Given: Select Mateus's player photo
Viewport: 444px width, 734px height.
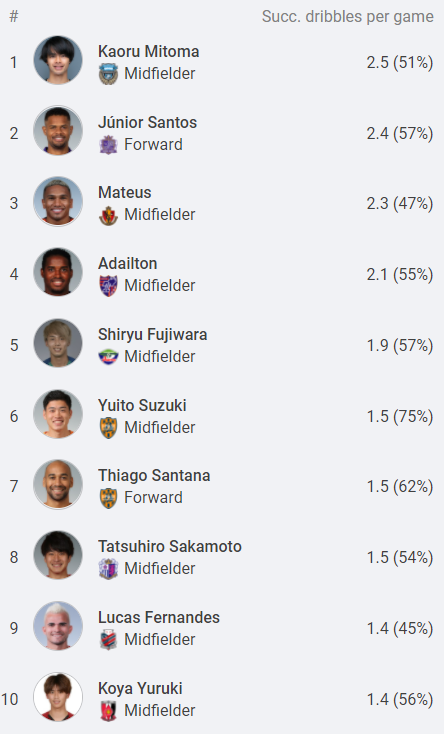Looking at the screenshot, I should [58, 201].
